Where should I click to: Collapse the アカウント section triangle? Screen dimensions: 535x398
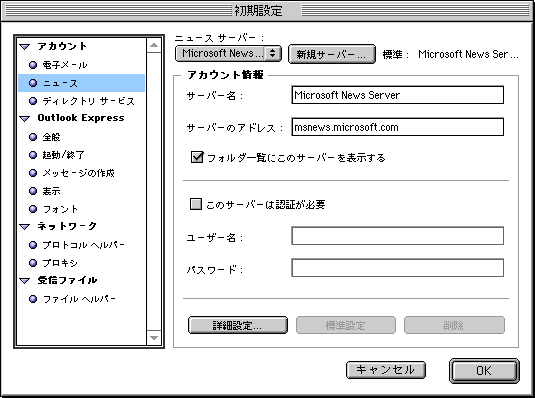point(25,47)
